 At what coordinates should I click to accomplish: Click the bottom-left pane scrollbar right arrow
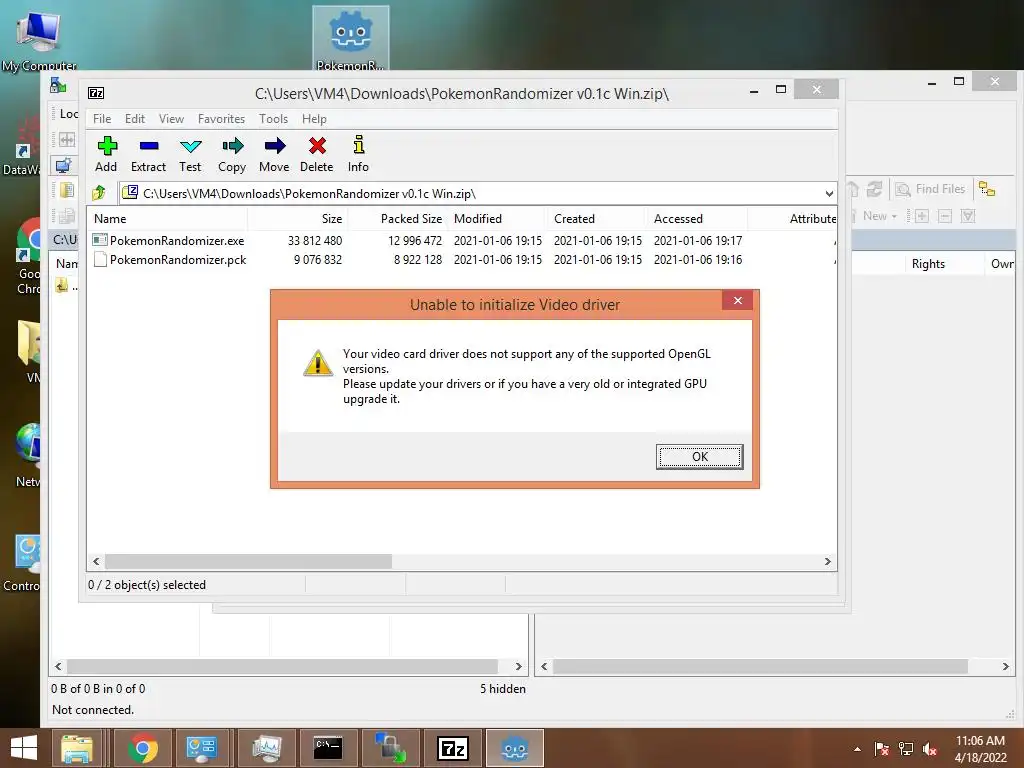519,667
